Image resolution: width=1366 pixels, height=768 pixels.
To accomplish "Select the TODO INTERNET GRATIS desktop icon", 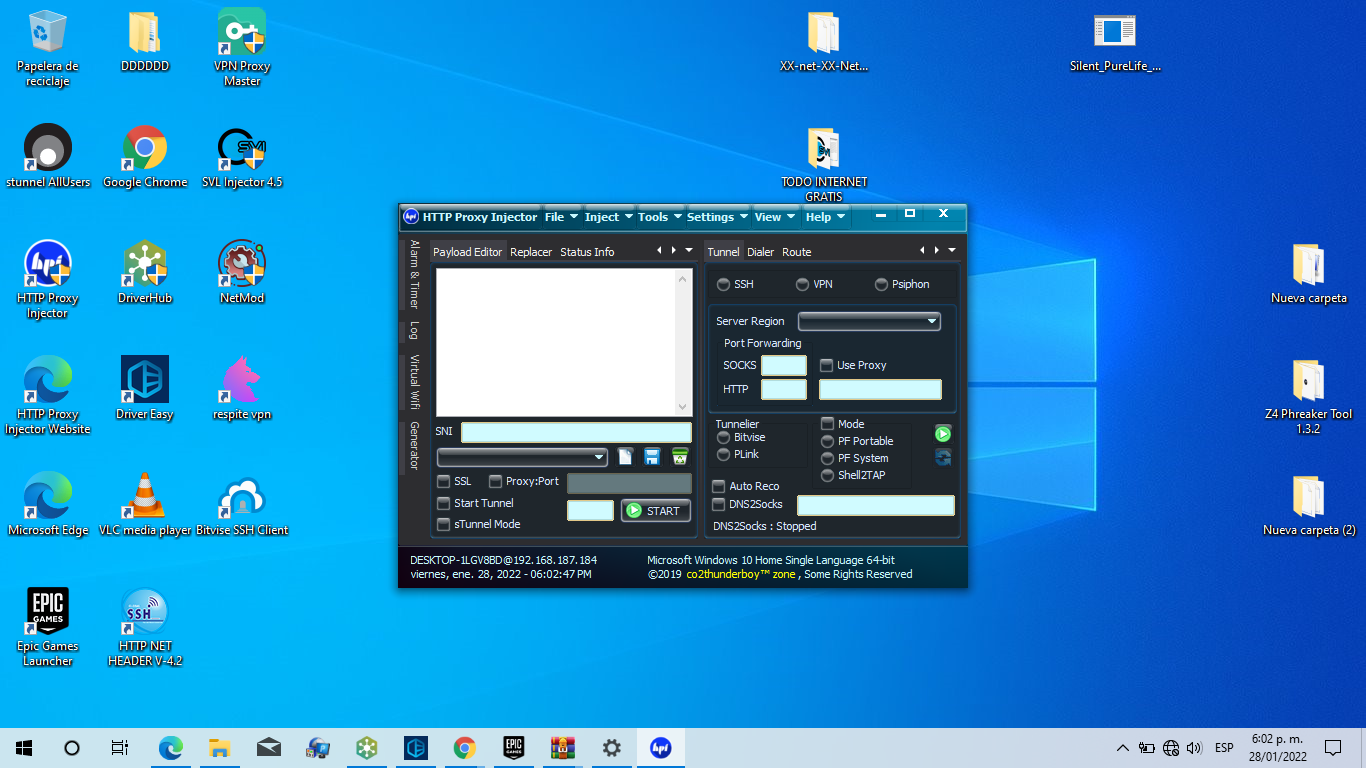I will point(824,164).
